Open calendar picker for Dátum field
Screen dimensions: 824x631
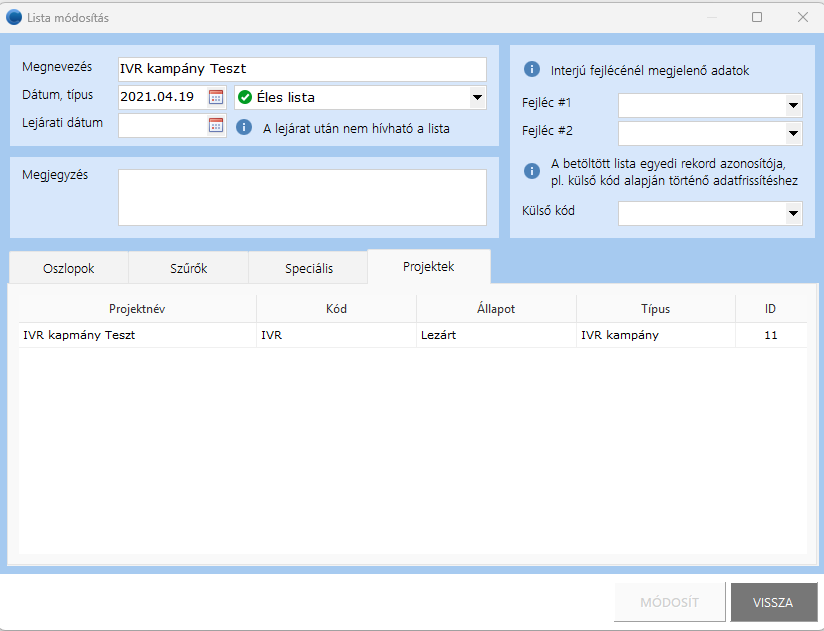point(216,97)
